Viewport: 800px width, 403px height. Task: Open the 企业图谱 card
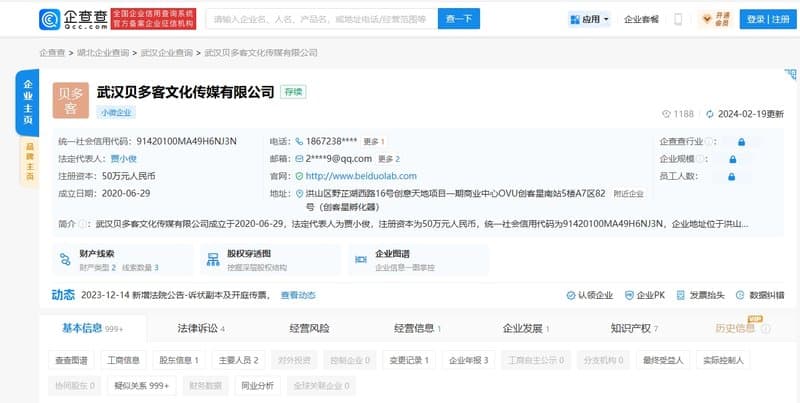(x=418, y=260)
